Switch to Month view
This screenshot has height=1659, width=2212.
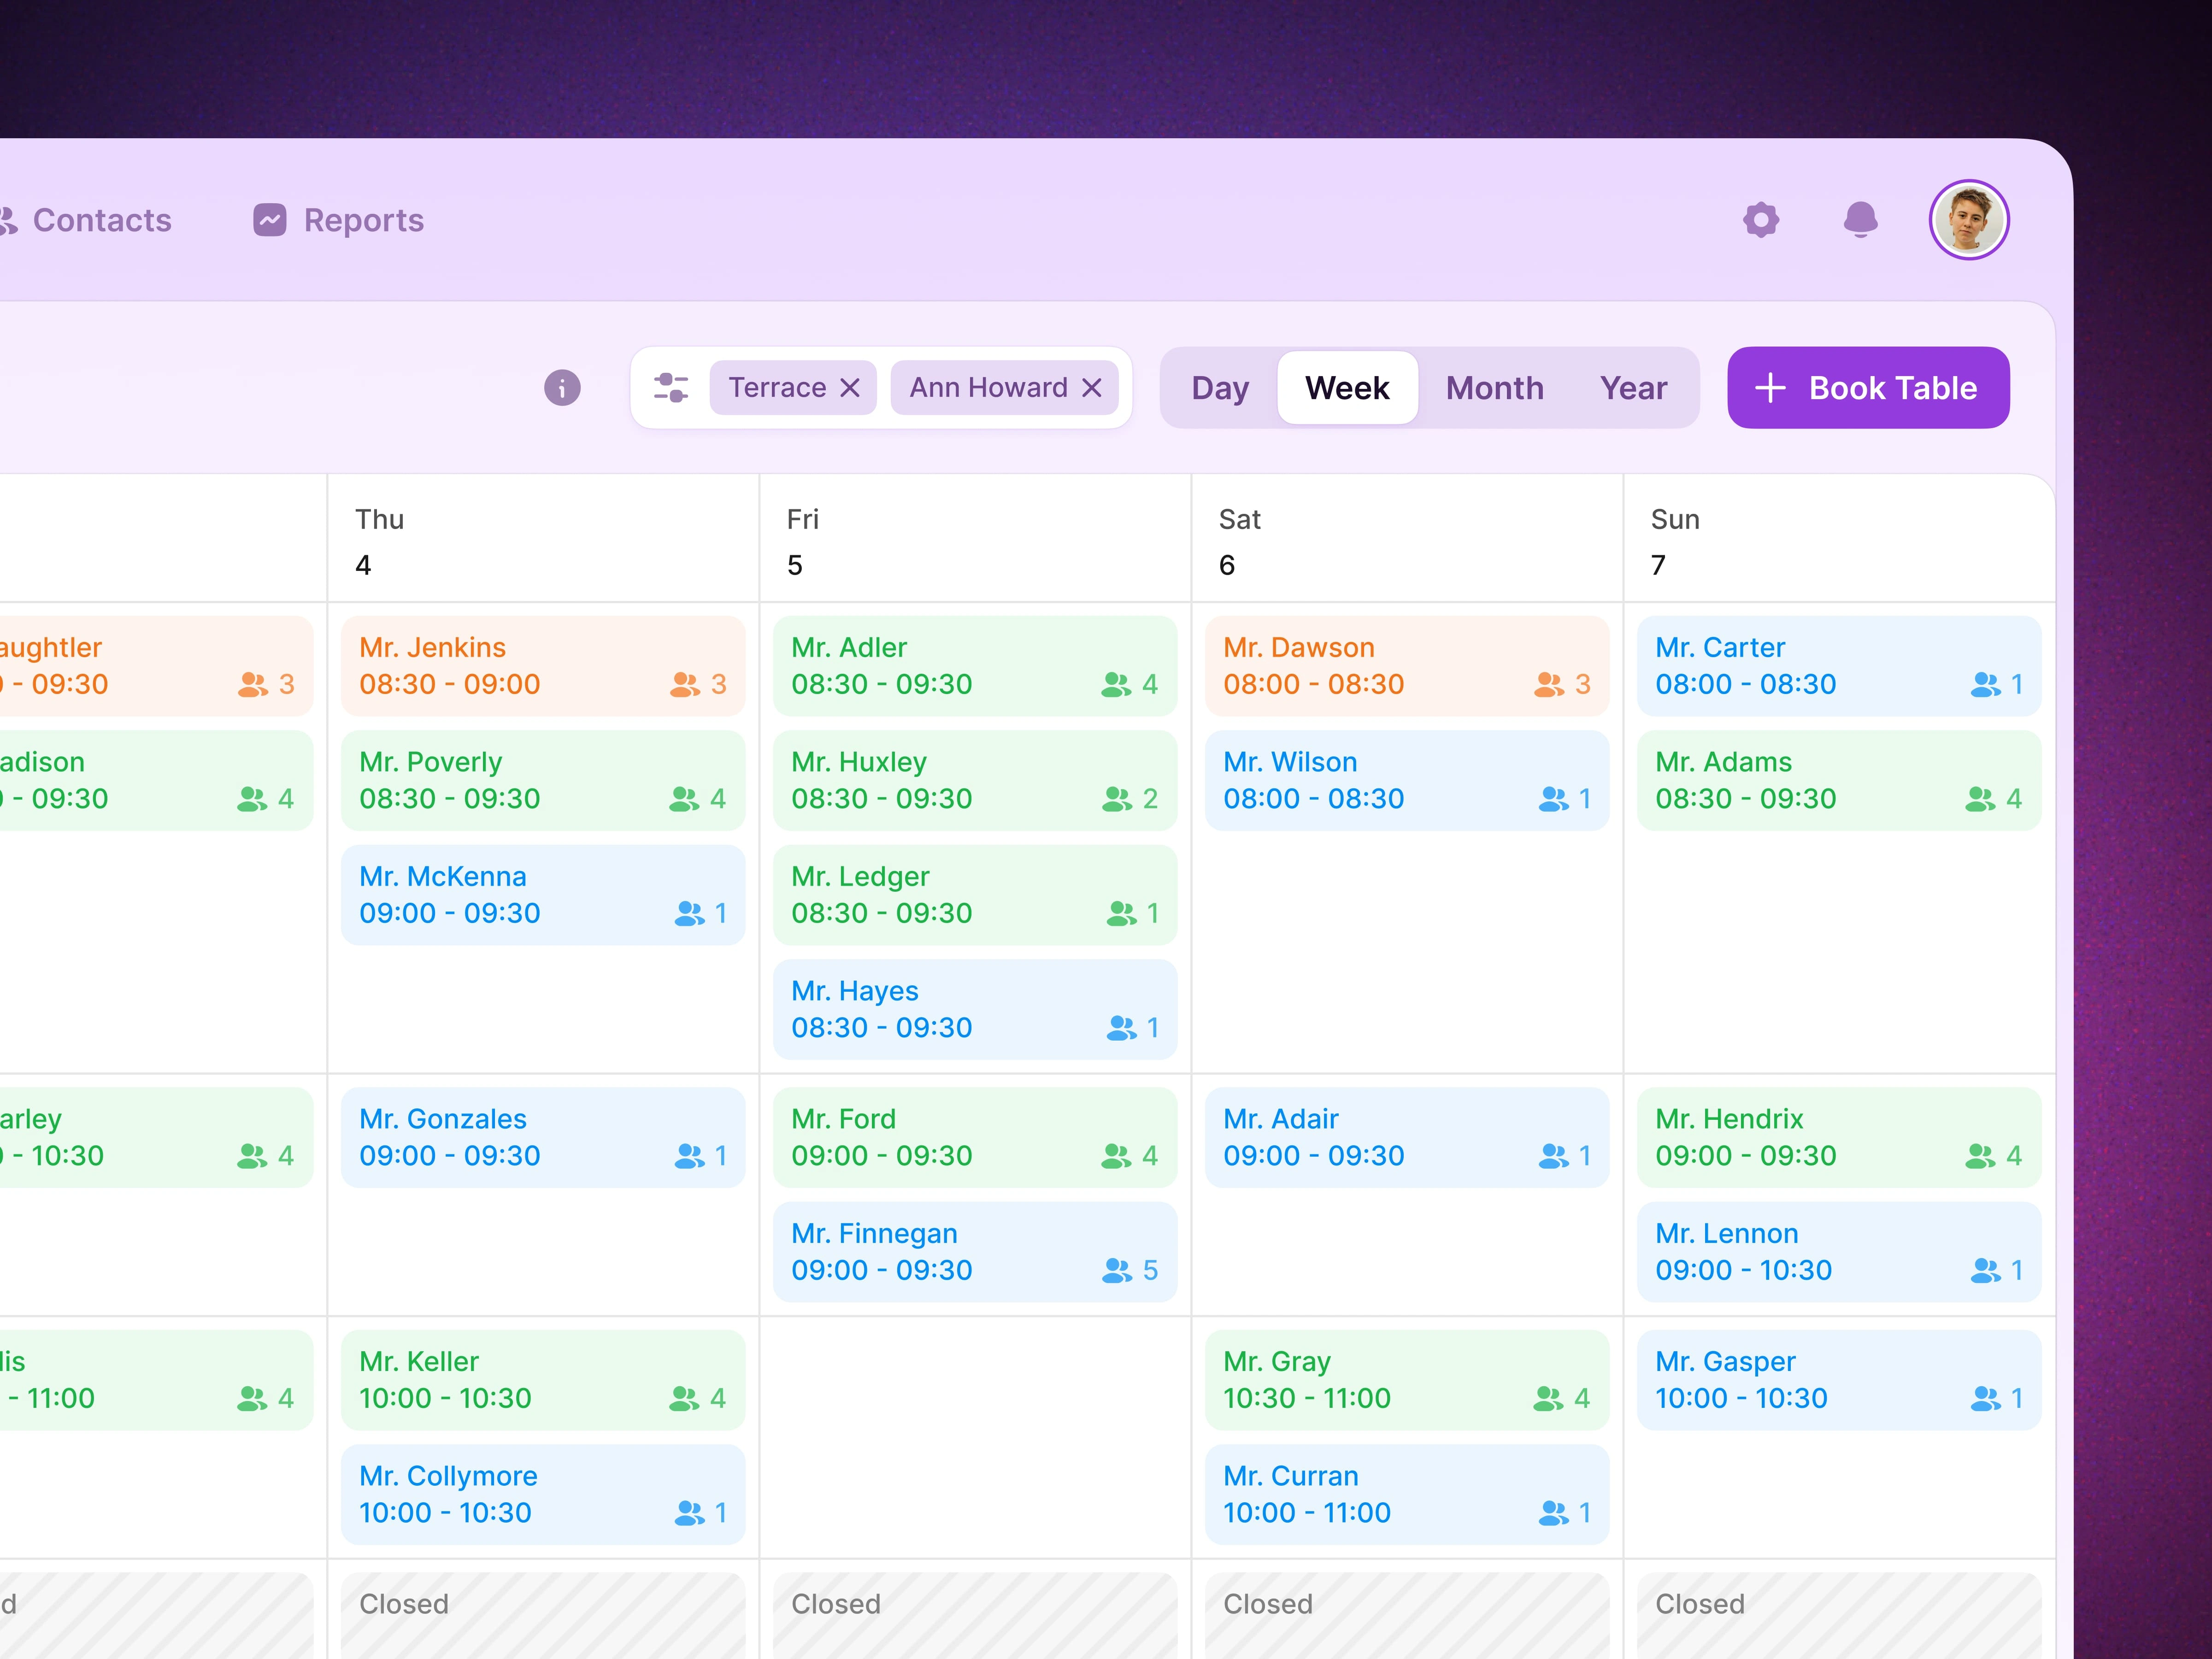click(1494, 388)
